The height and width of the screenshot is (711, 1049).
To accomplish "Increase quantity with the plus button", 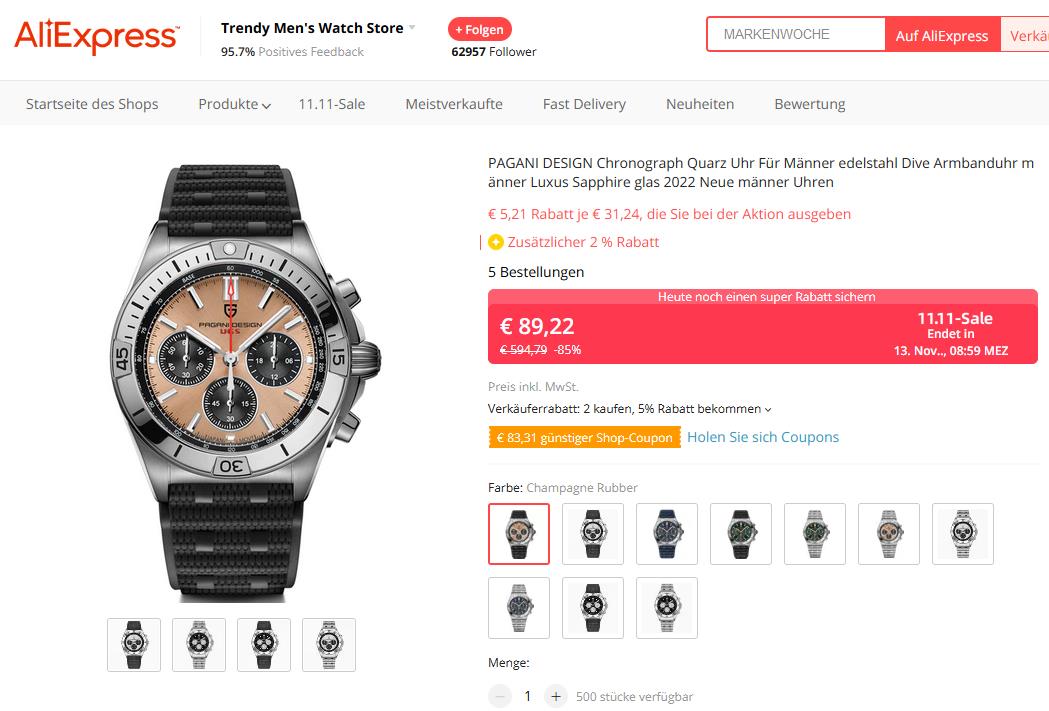I will [x=557, y=696].
